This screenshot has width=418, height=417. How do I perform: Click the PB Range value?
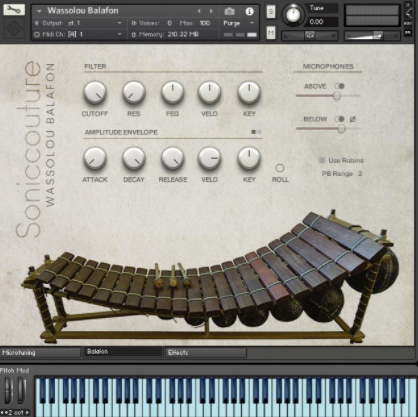(360, 174)
